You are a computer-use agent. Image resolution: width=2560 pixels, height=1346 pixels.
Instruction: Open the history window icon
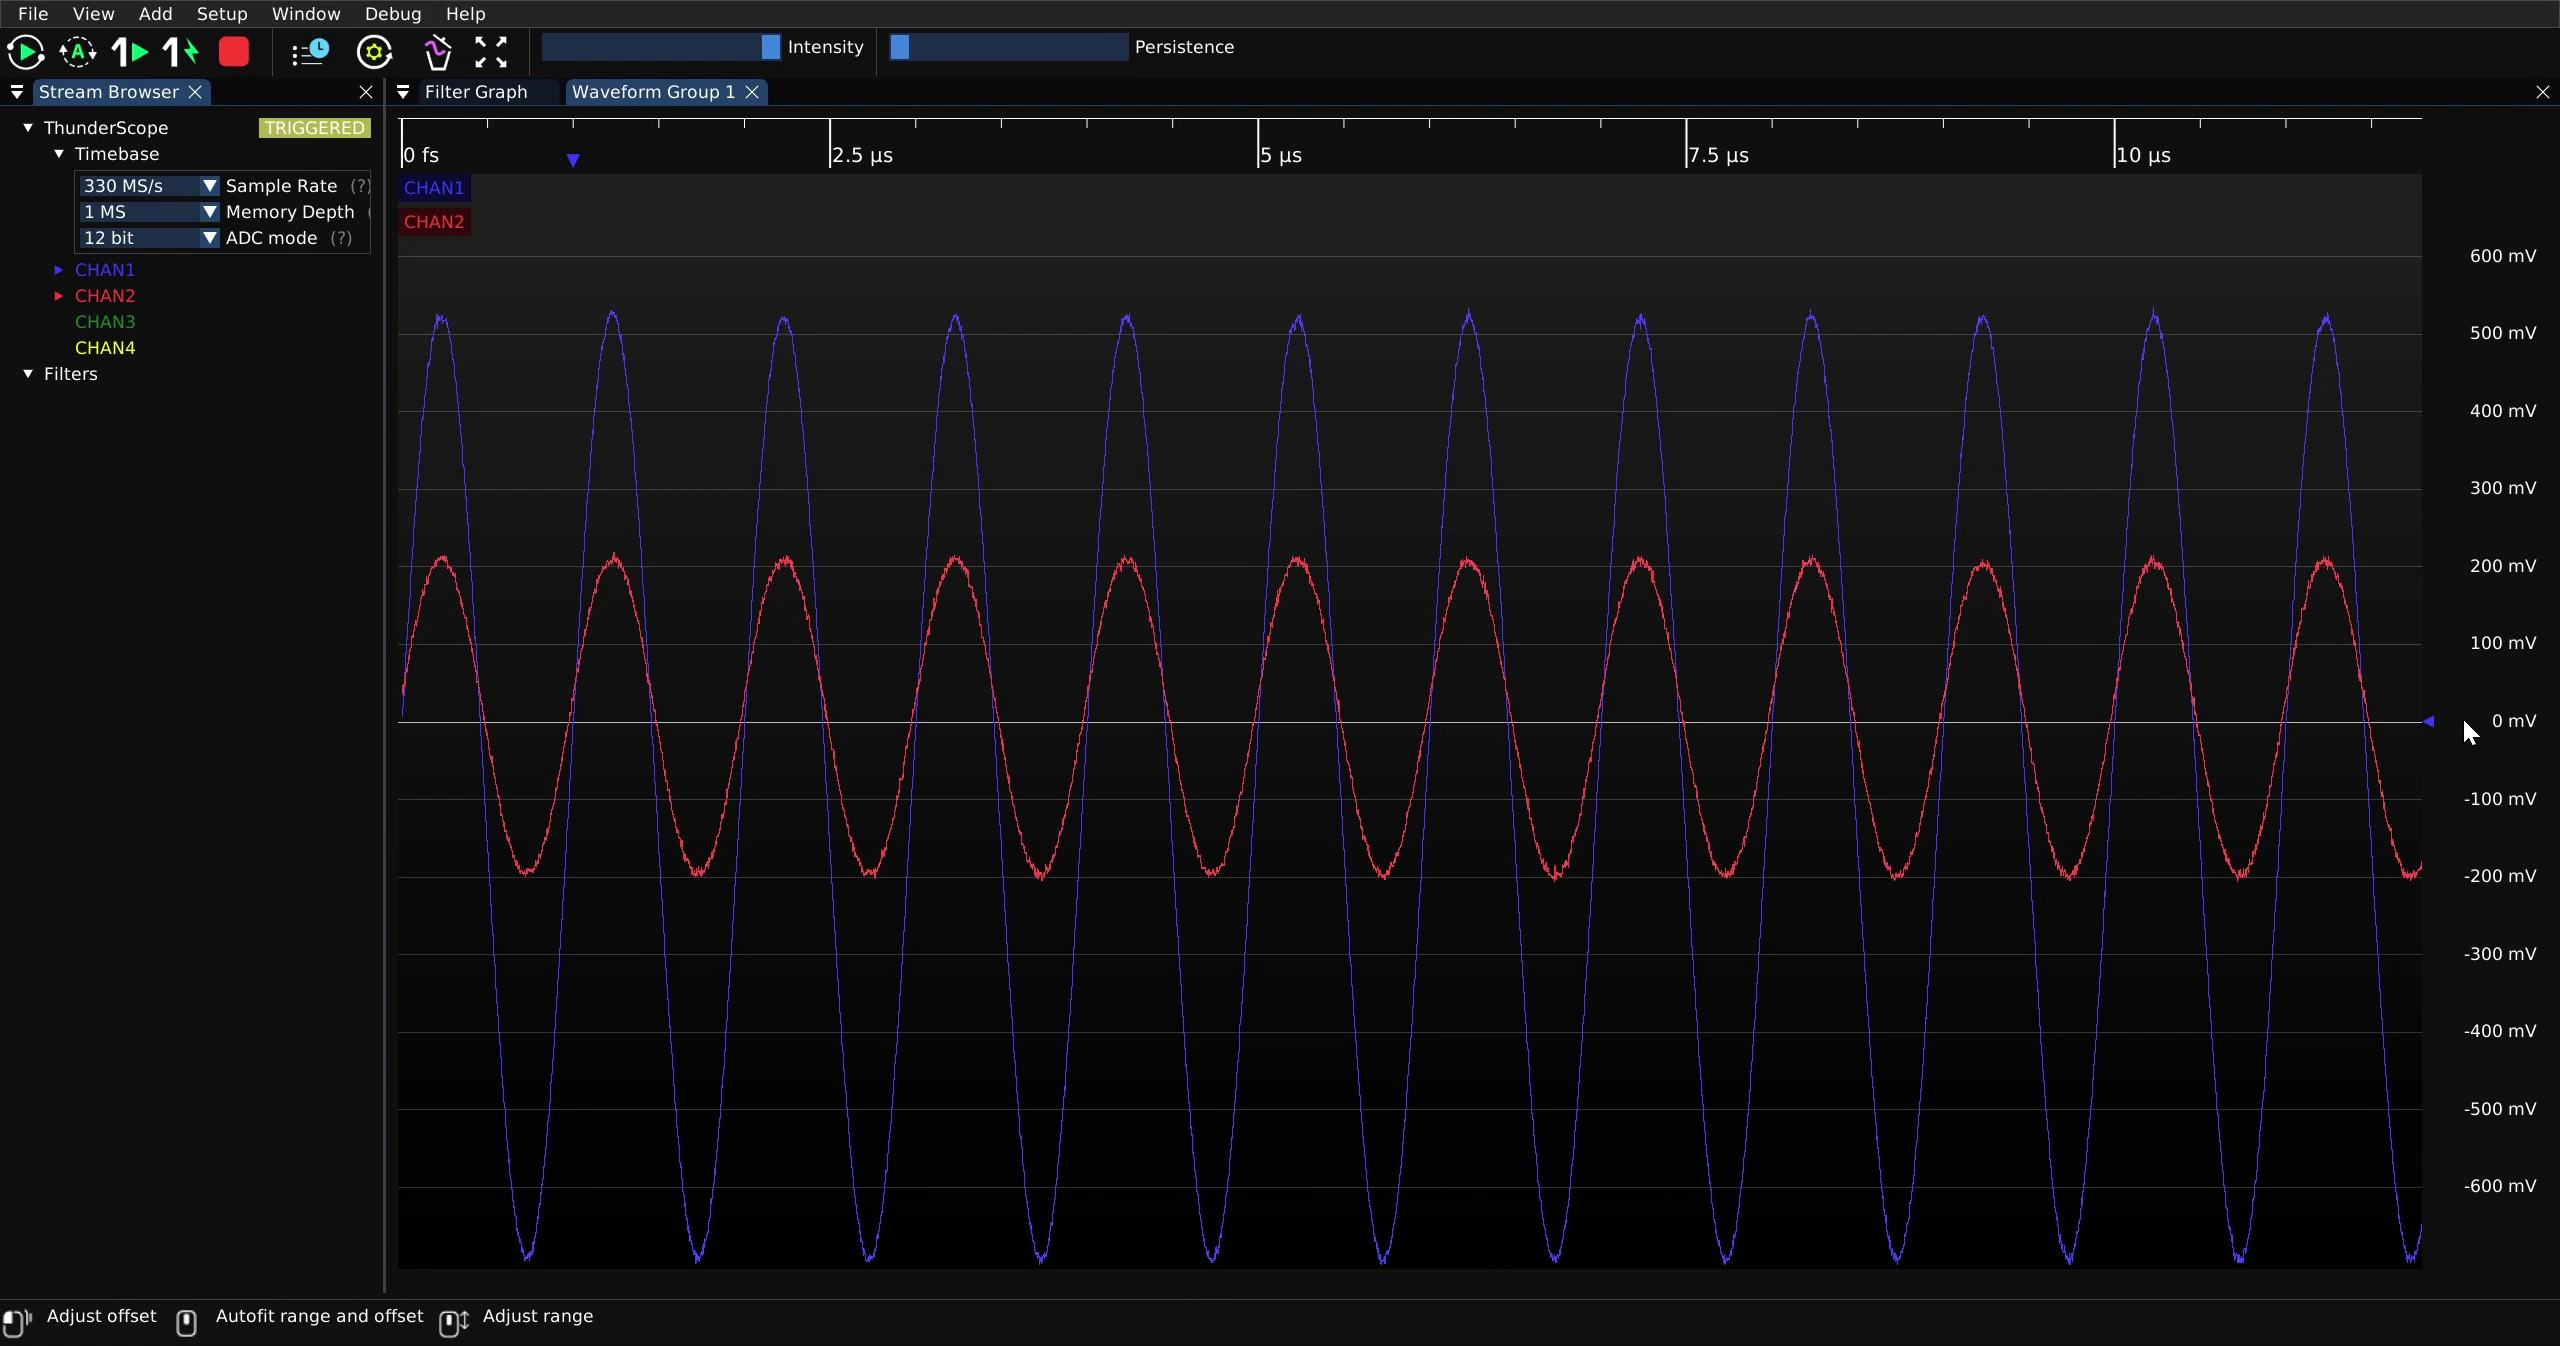coord(310,52)
